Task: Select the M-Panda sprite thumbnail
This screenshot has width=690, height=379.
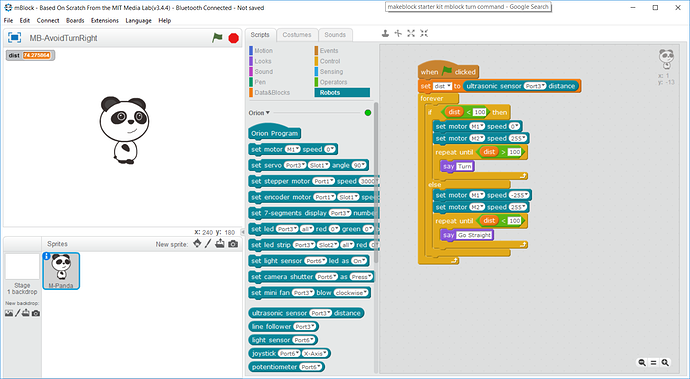Action: (61, 271)
